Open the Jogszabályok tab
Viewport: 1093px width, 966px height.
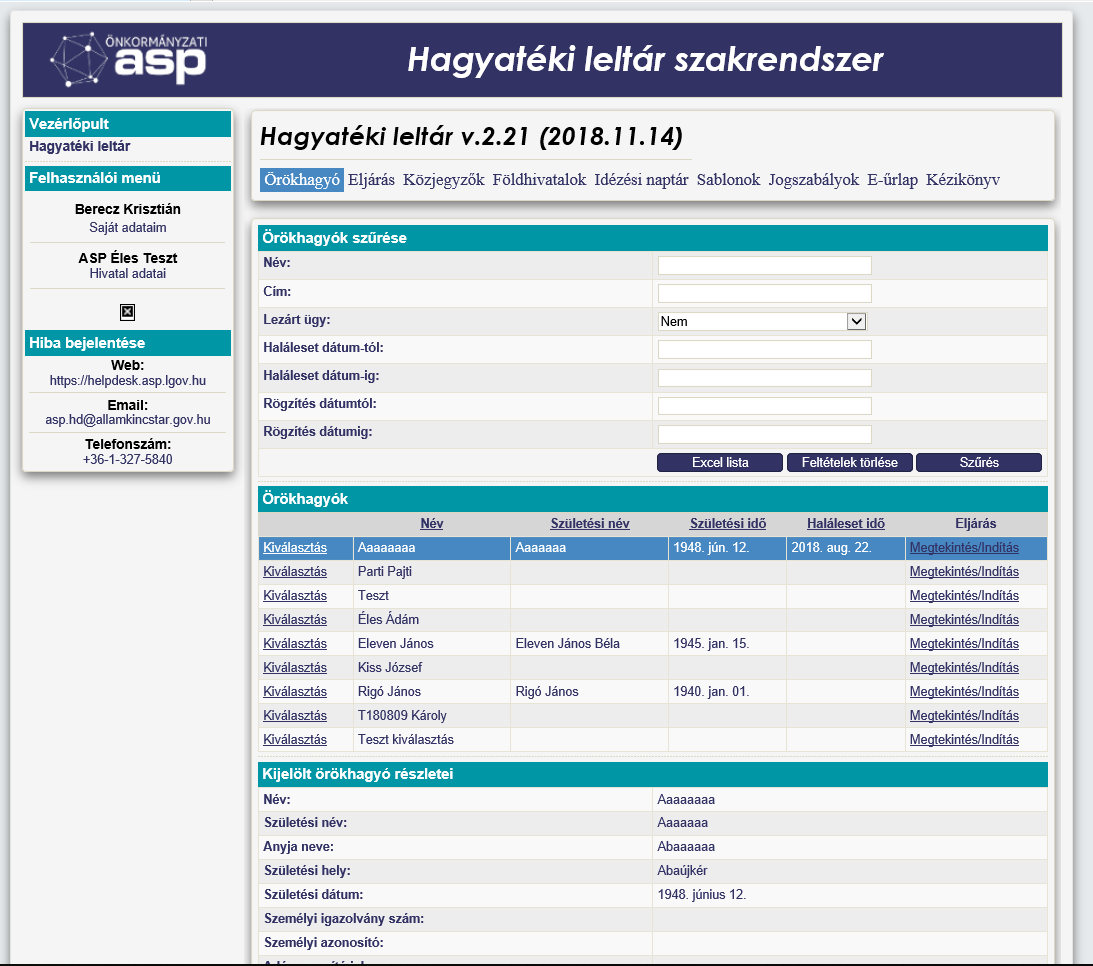tap(813, 180)
